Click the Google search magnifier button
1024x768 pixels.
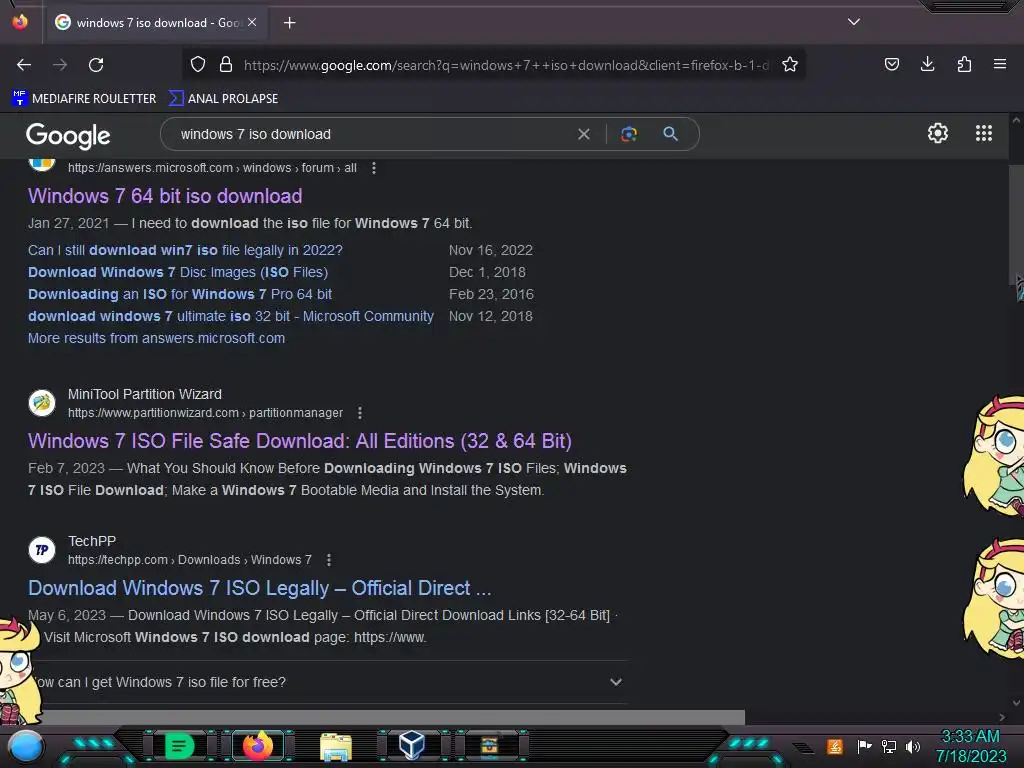click(x=670, y=134)
